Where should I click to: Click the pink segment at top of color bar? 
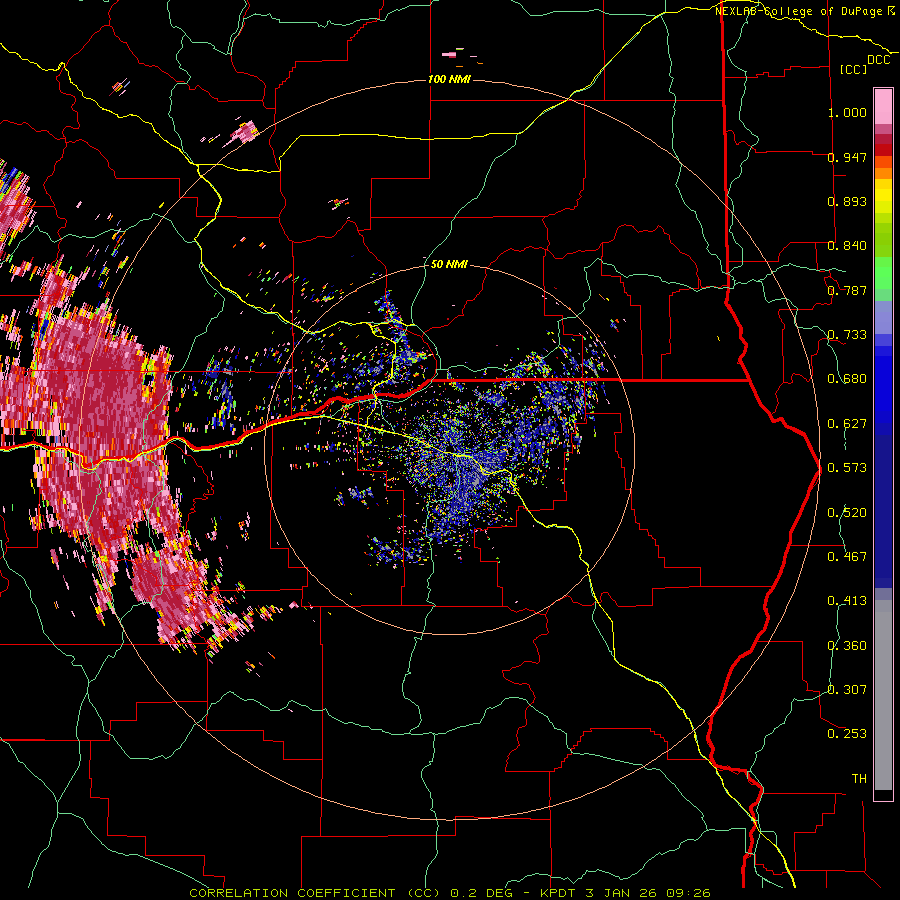click(x=883, y=106)
